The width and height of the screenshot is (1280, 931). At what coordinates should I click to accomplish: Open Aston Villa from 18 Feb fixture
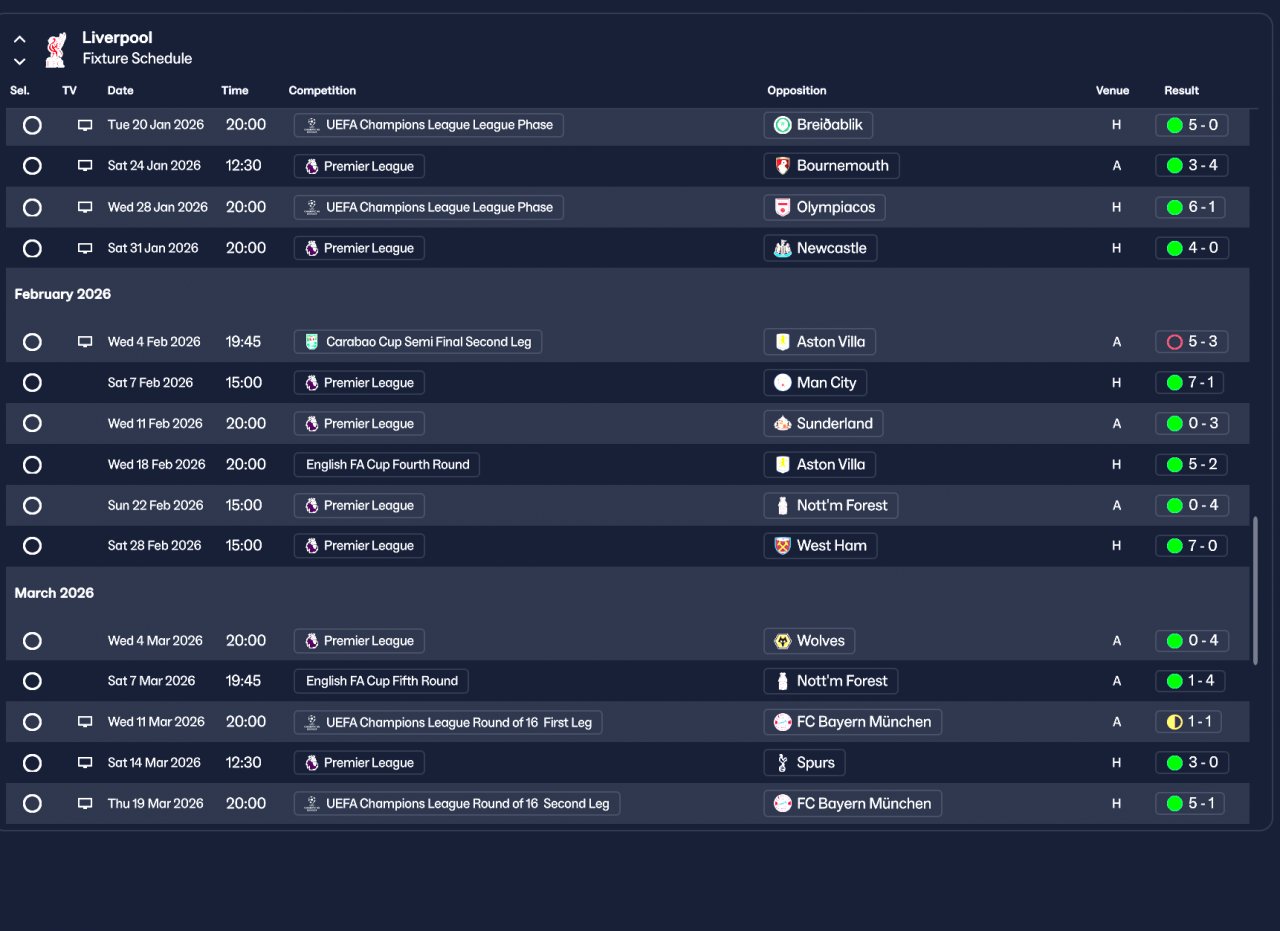pos(820,465)
